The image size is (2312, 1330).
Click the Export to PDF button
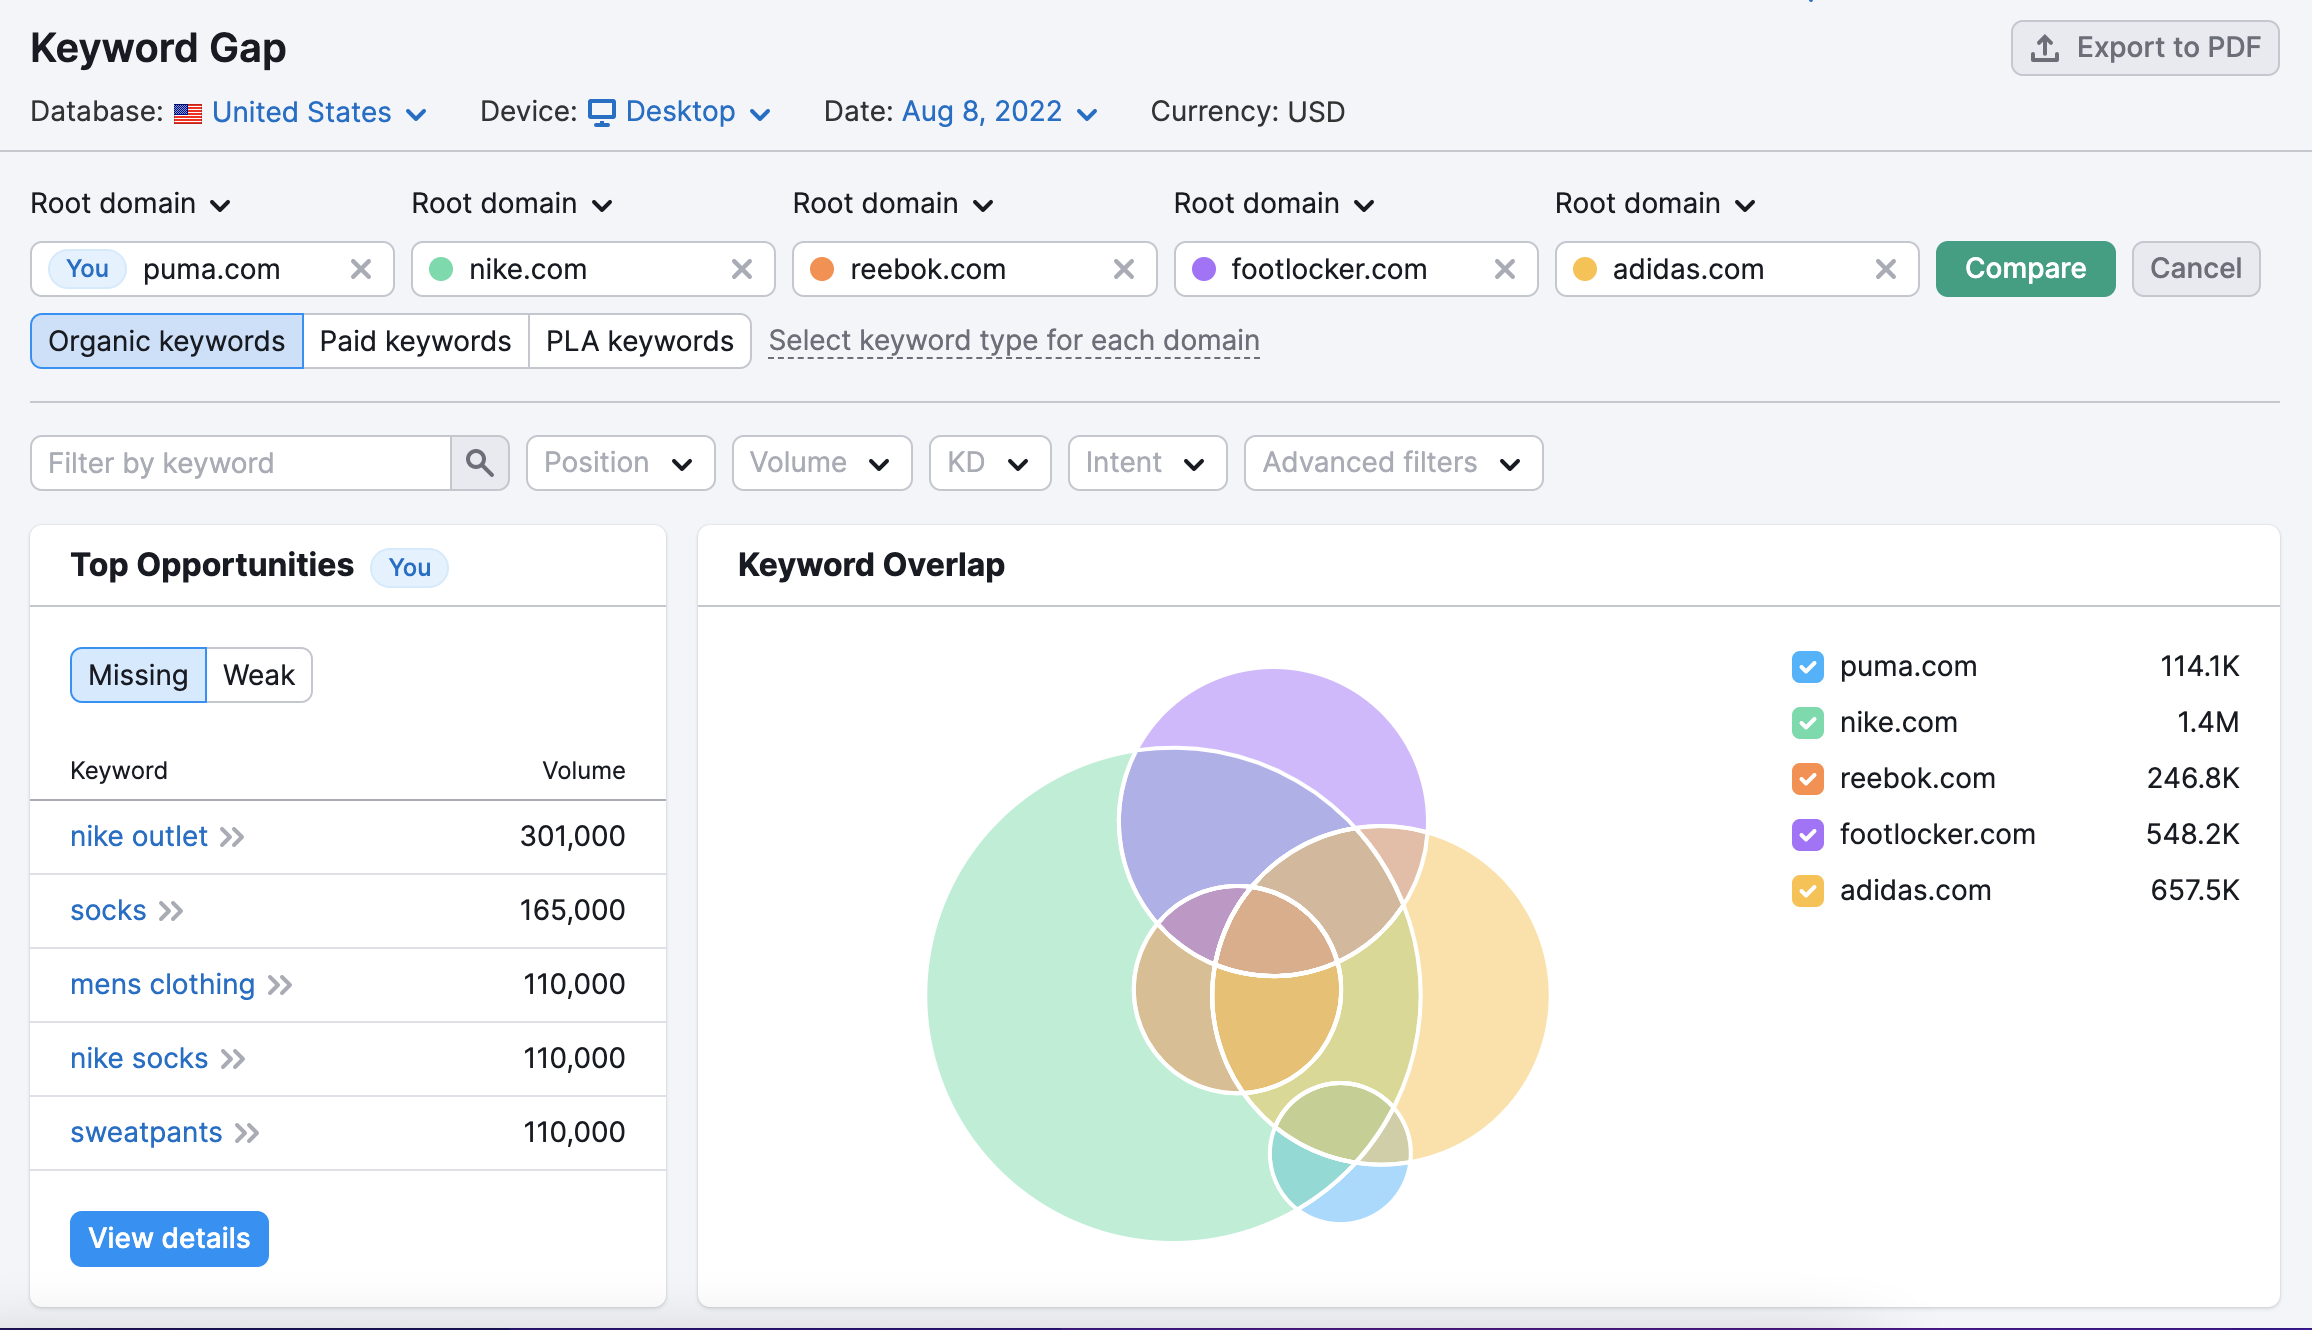point(2145,48)
